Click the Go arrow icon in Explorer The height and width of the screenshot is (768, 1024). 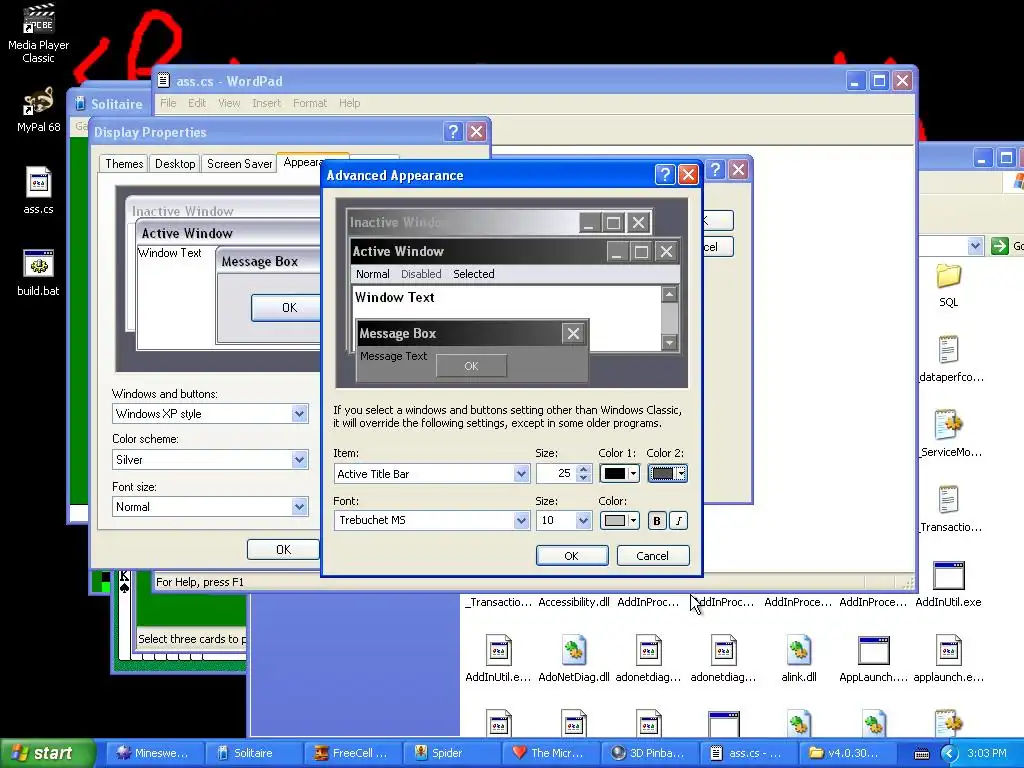point(999,246)
